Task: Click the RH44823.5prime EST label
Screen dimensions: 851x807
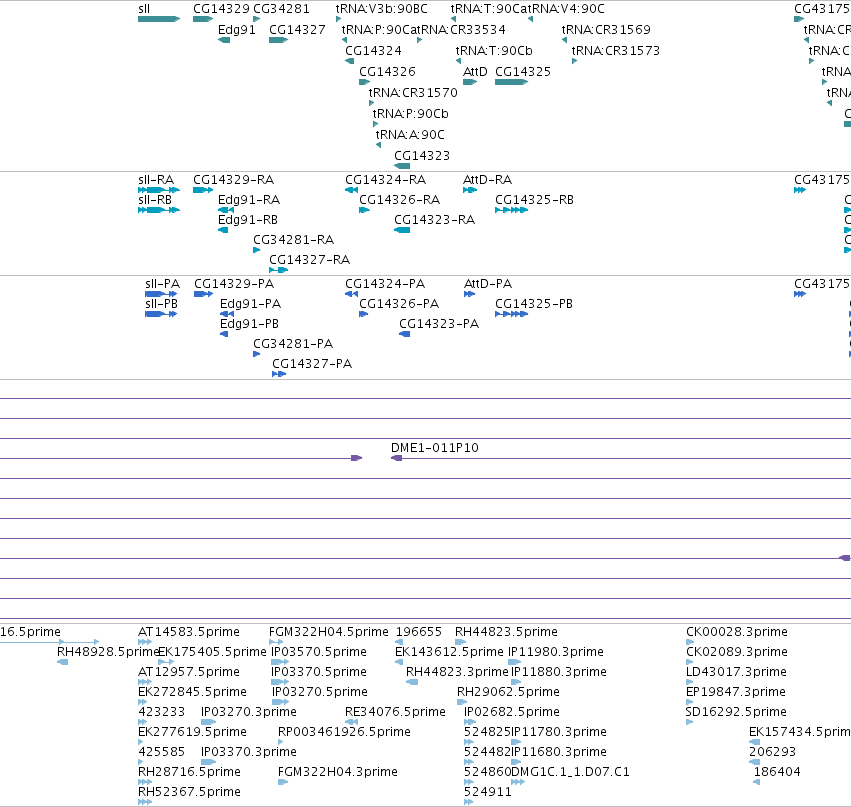Action: coord(506,632)
